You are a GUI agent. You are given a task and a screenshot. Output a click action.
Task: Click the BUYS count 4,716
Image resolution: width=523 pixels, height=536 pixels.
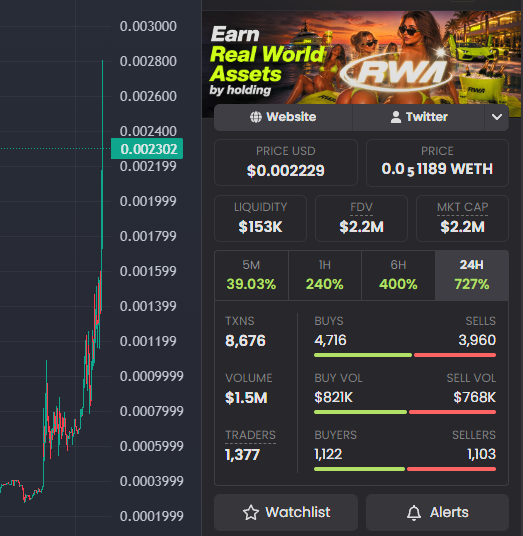point(330,340)
